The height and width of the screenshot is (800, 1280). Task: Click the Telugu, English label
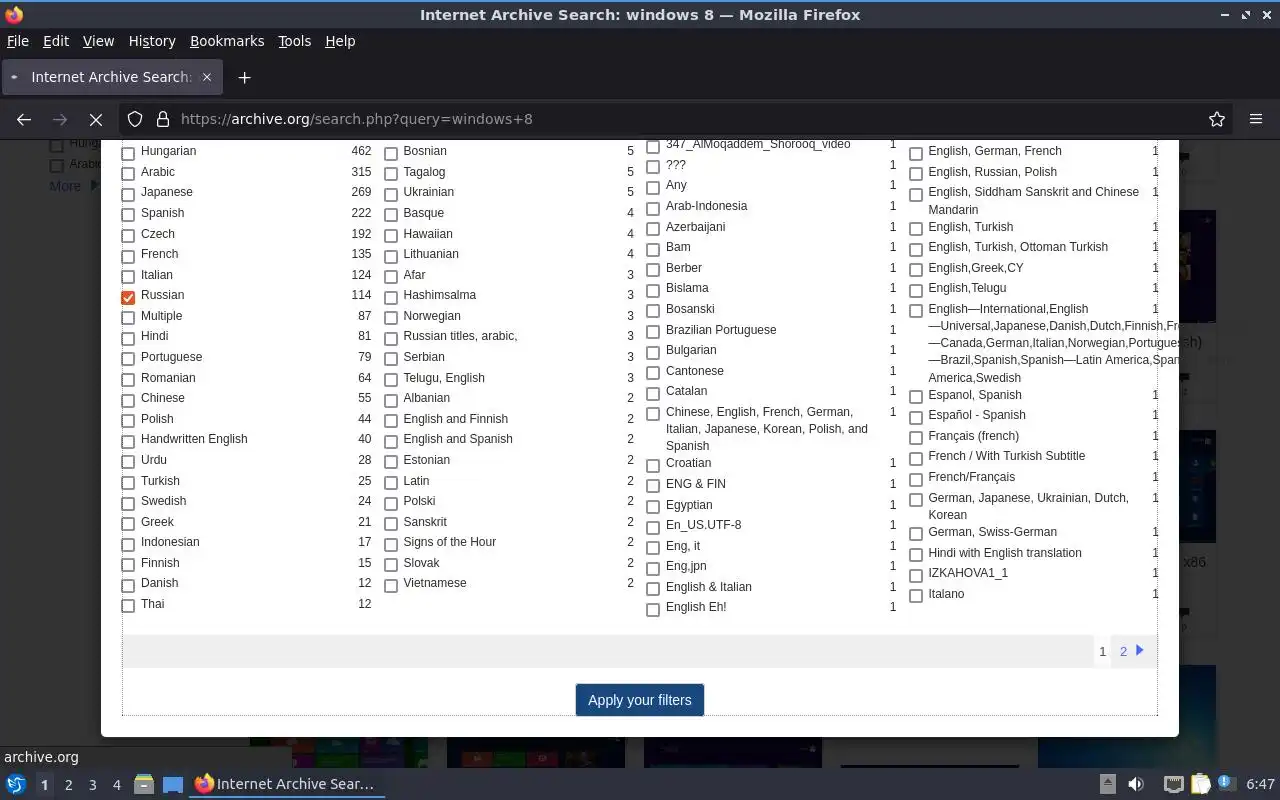click(x=444, y=378)
